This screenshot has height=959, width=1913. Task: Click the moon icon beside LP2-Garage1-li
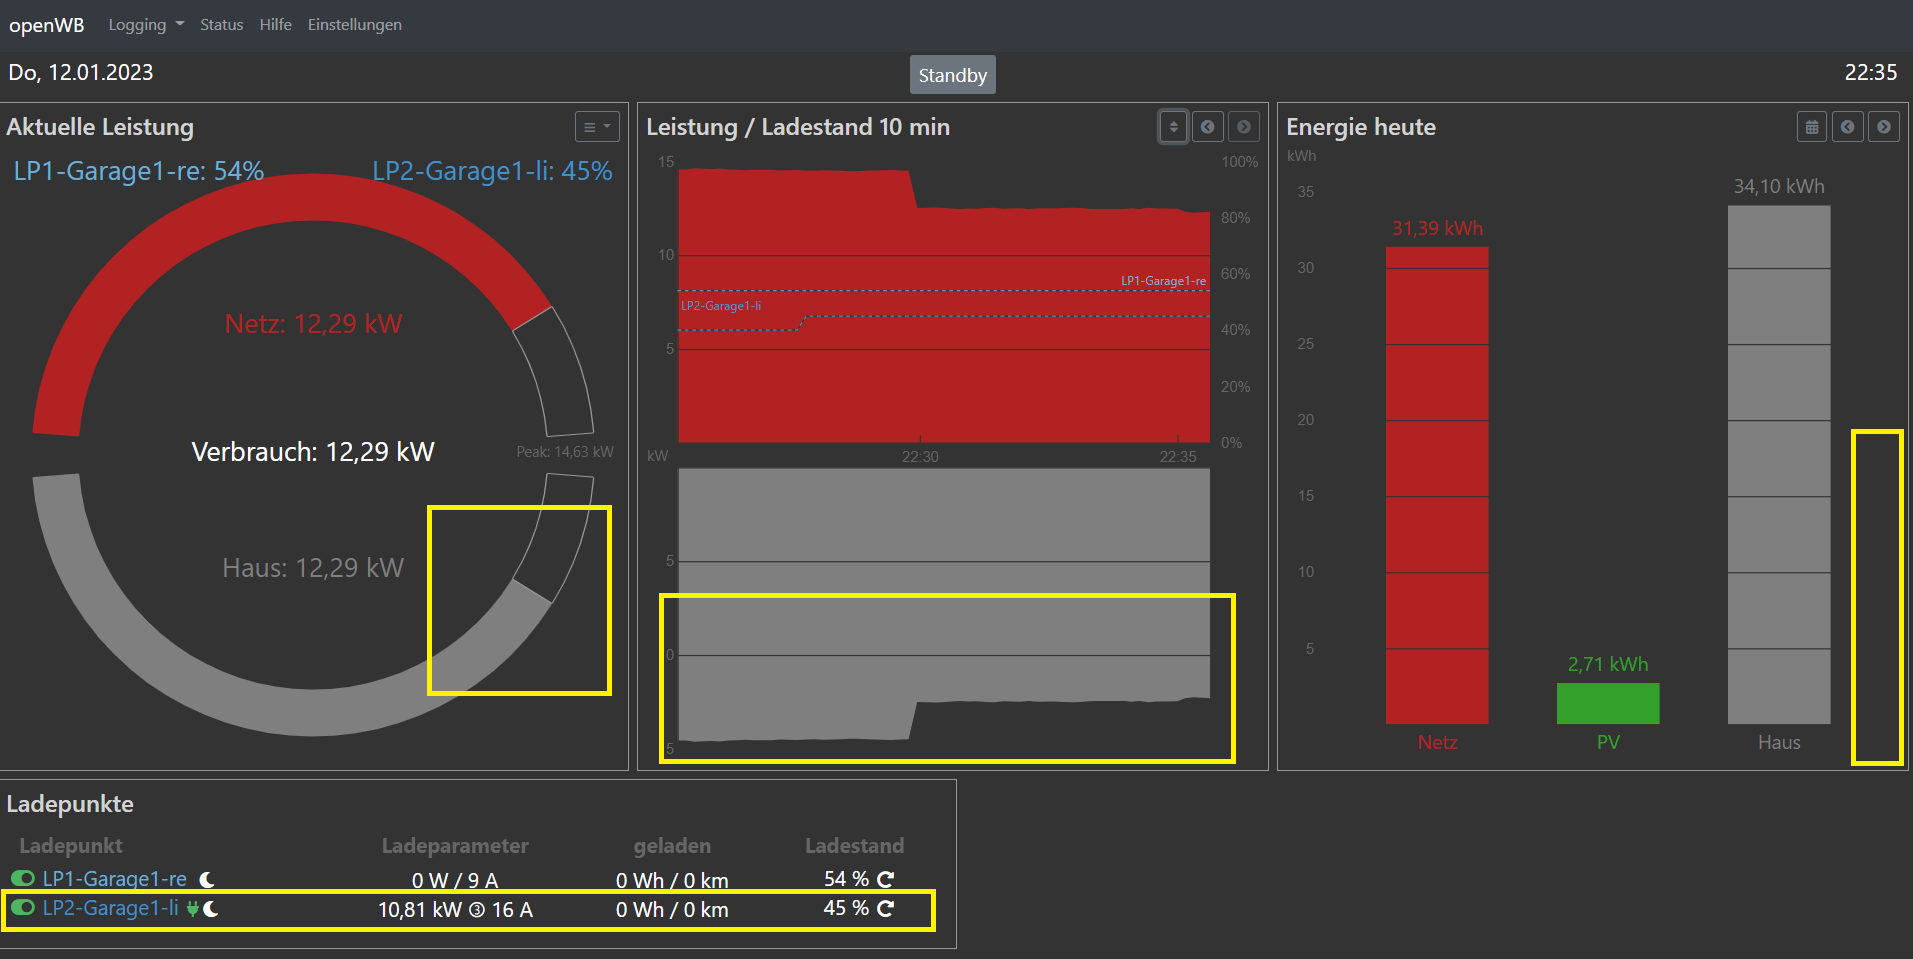click(x=211, y=909)
